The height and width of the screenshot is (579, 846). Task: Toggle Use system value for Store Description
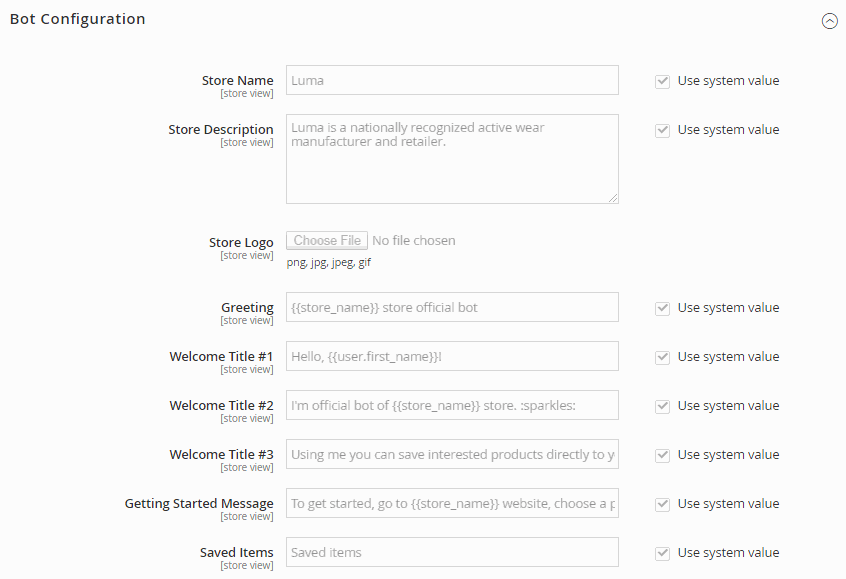[662, 131]
